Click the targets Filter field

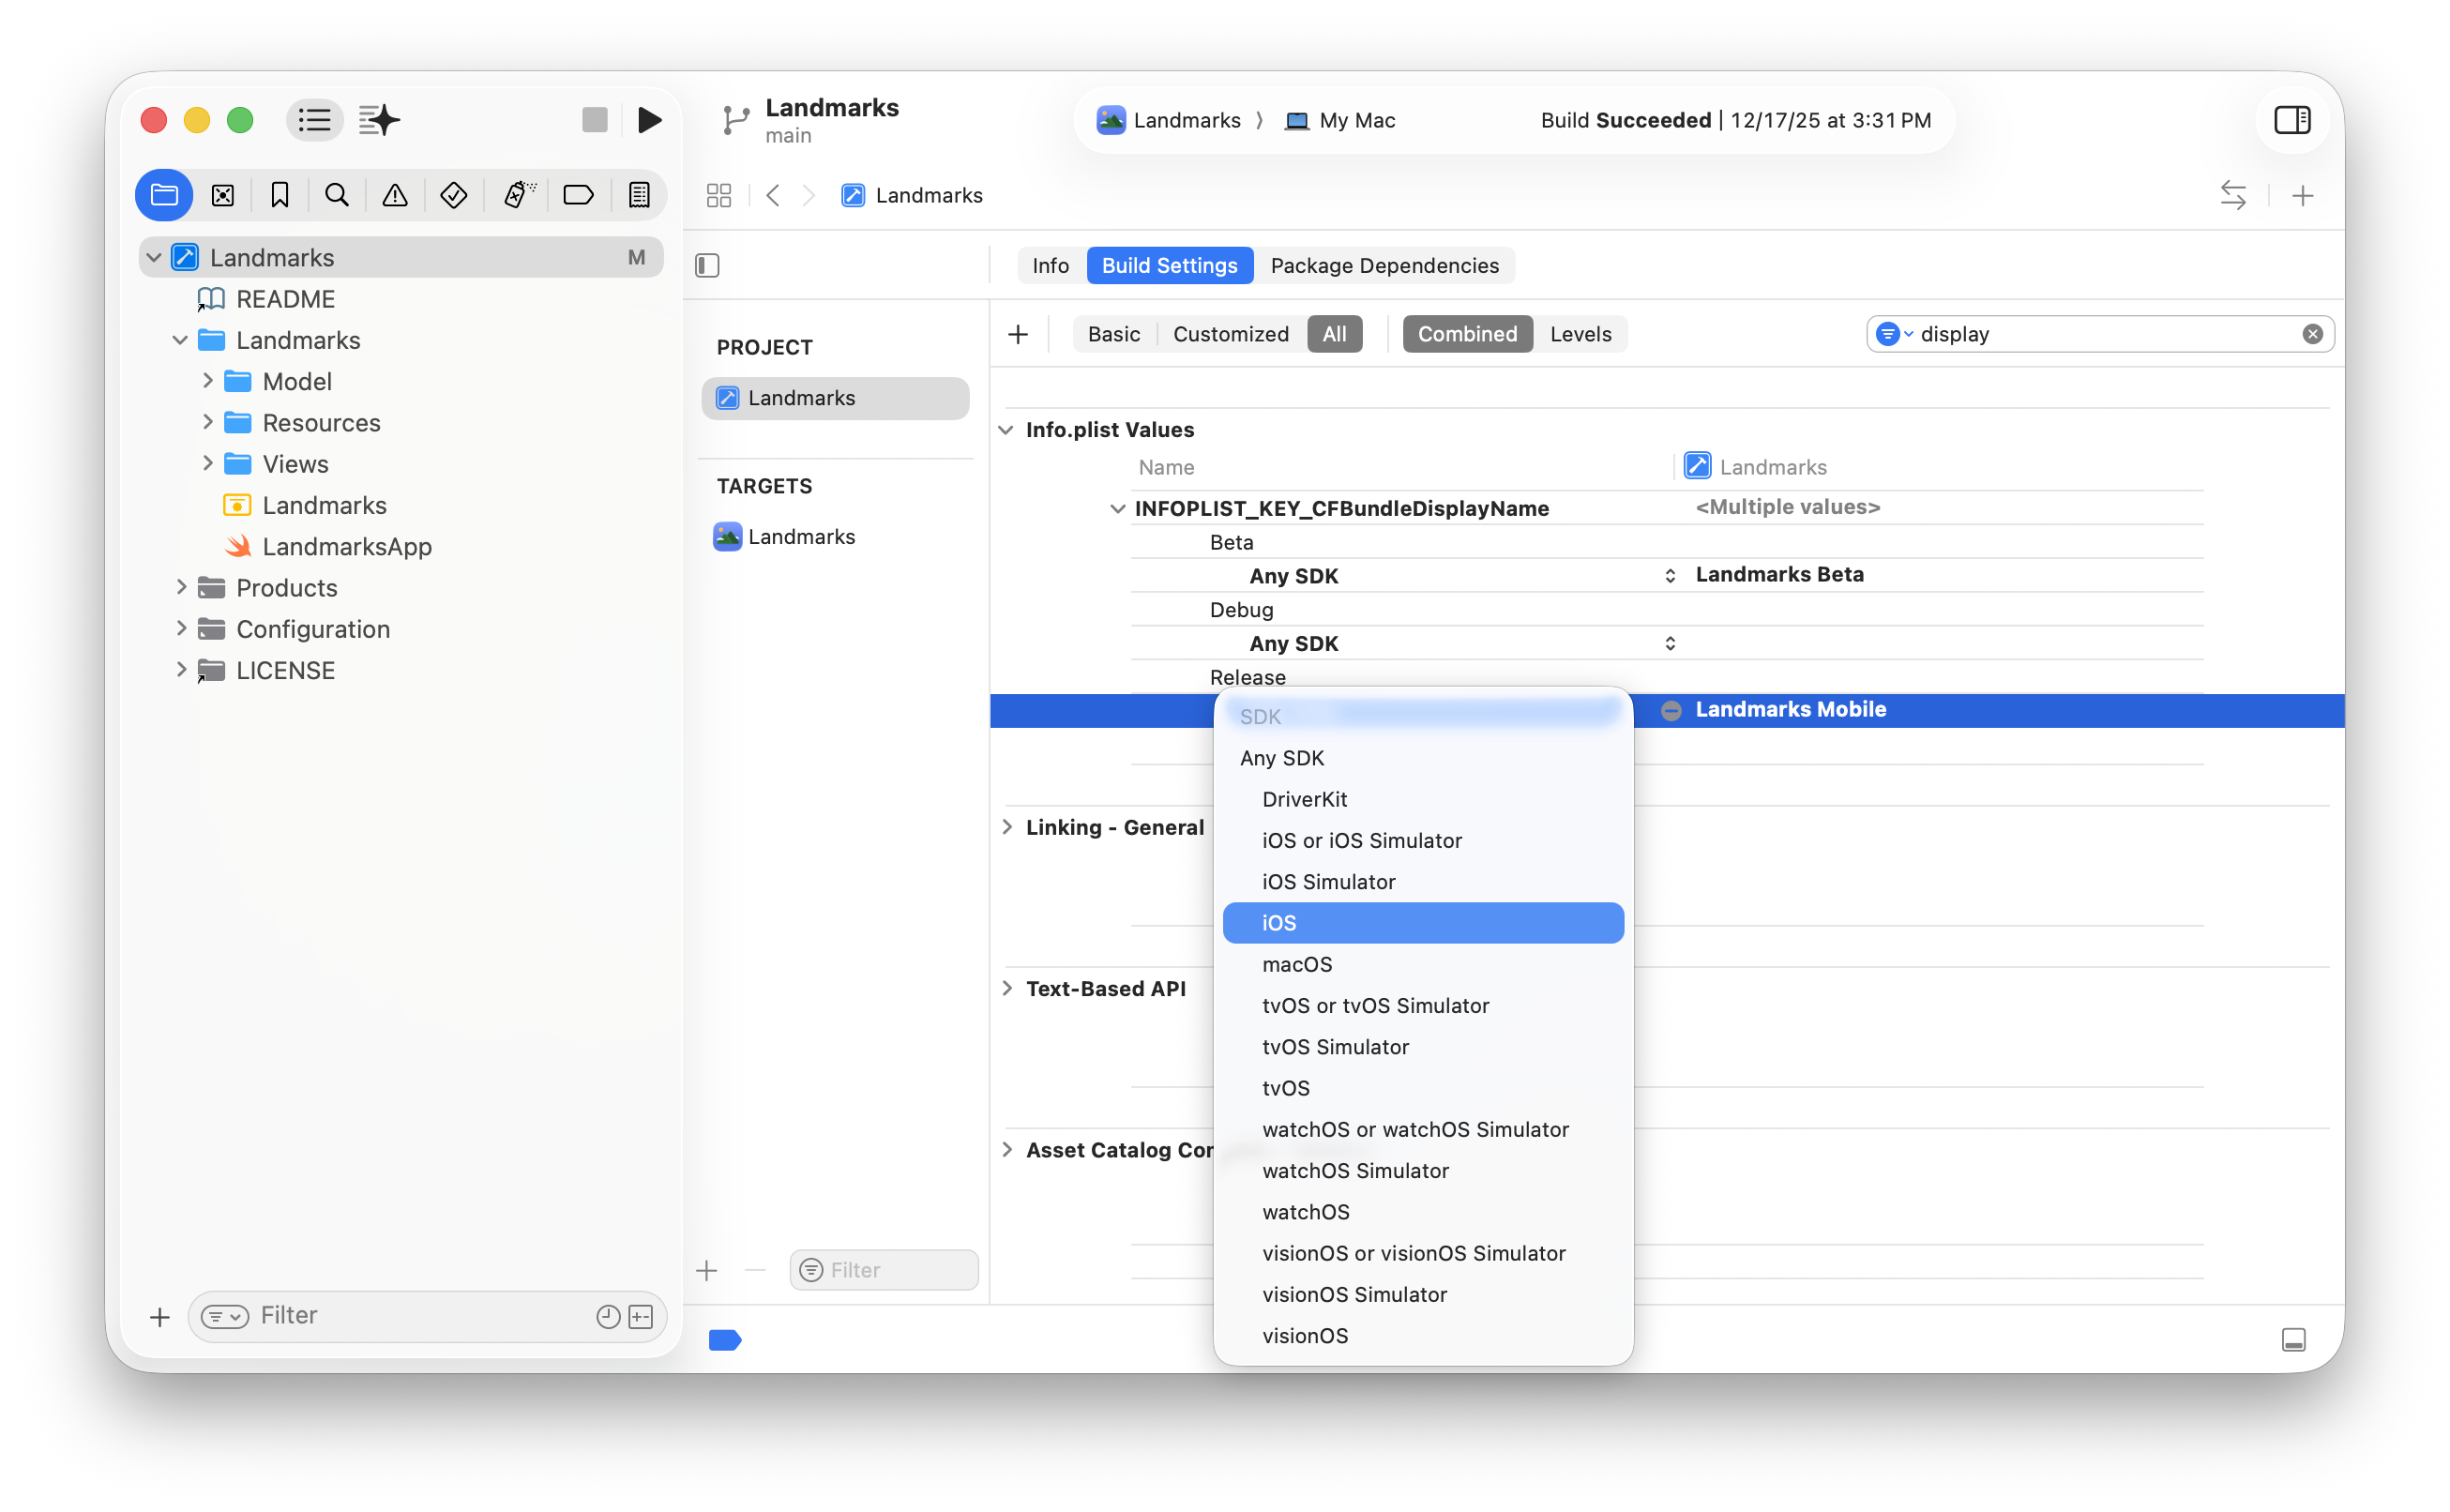884,1270
